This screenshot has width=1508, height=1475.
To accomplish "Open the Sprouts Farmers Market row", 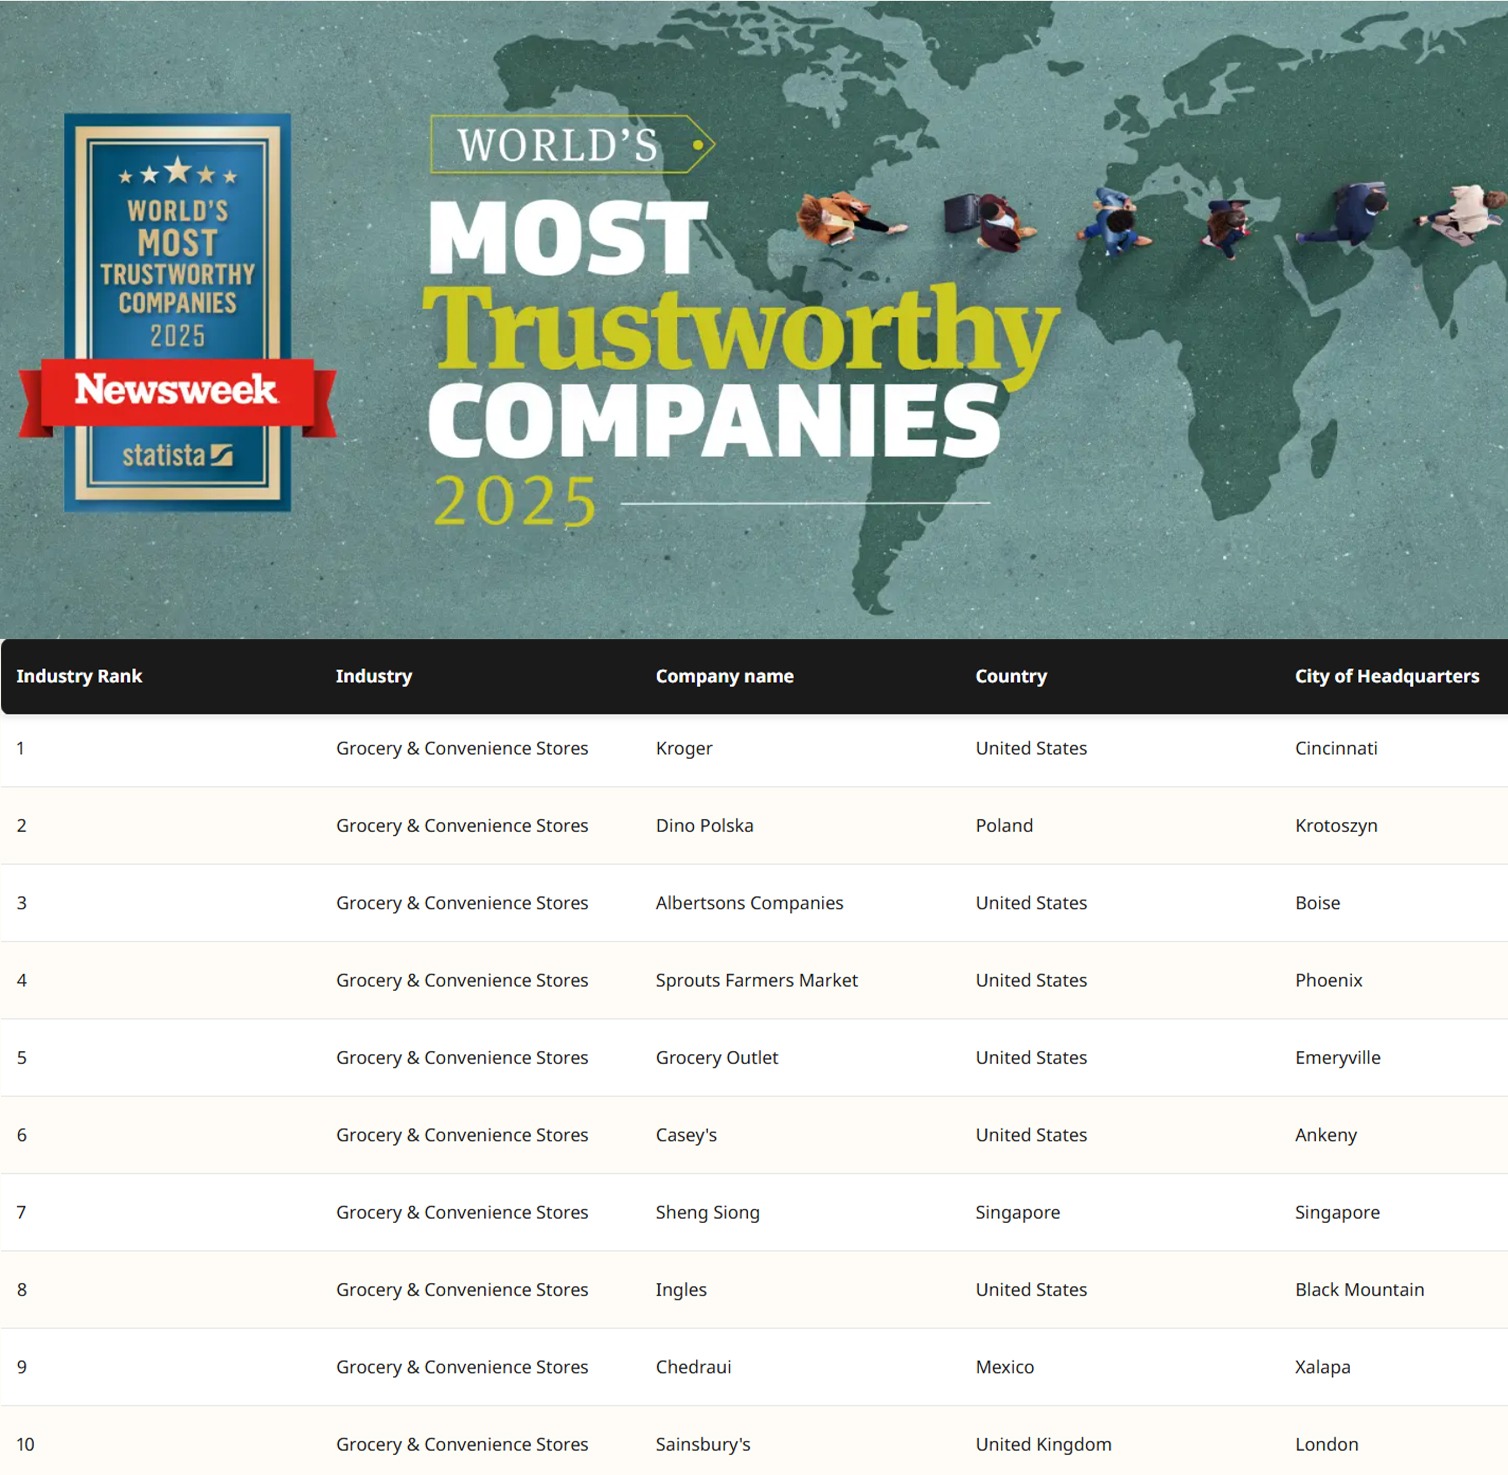I will point(756,980).
